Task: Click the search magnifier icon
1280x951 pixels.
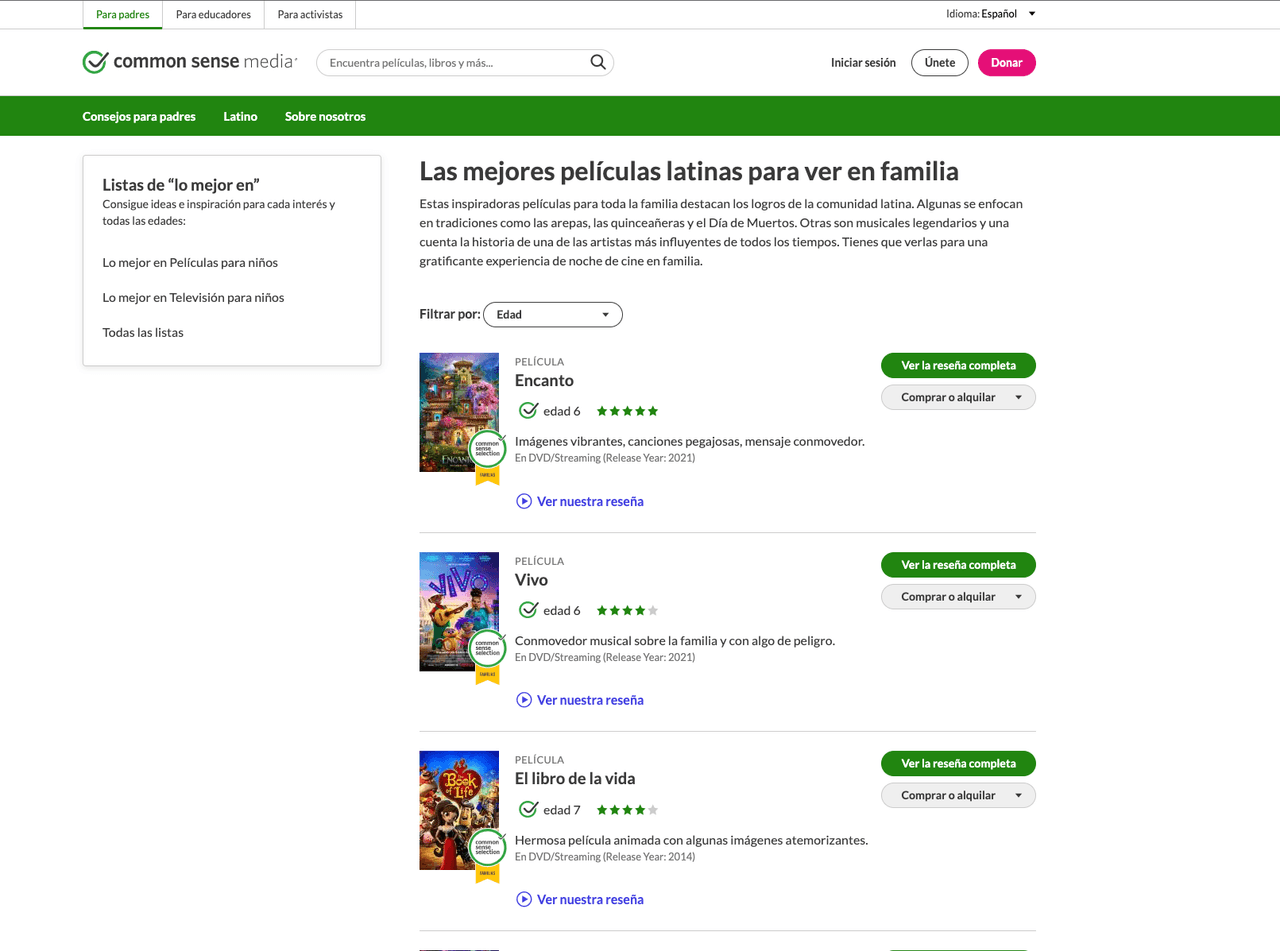Action: click(x=597, y=62)
